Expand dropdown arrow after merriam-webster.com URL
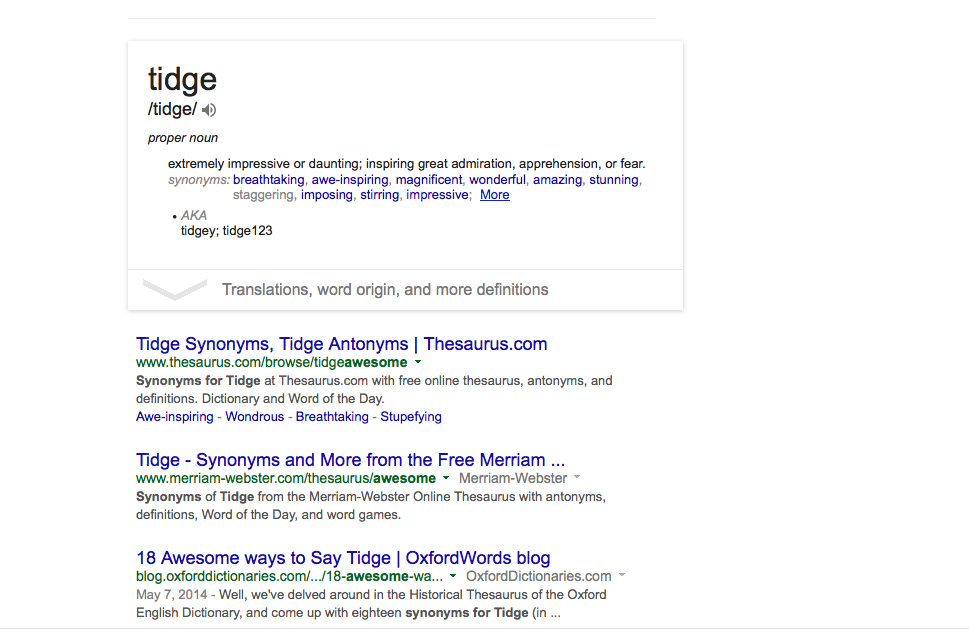Image resolution: width=969 pixels, height=629 pixels. coord(446,478)
